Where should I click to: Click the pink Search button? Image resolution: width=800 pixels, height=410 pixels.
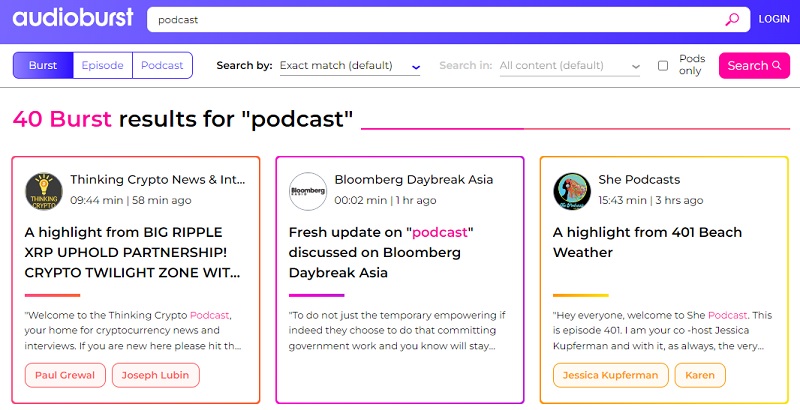pyautogui.click(x=754, y=65)
